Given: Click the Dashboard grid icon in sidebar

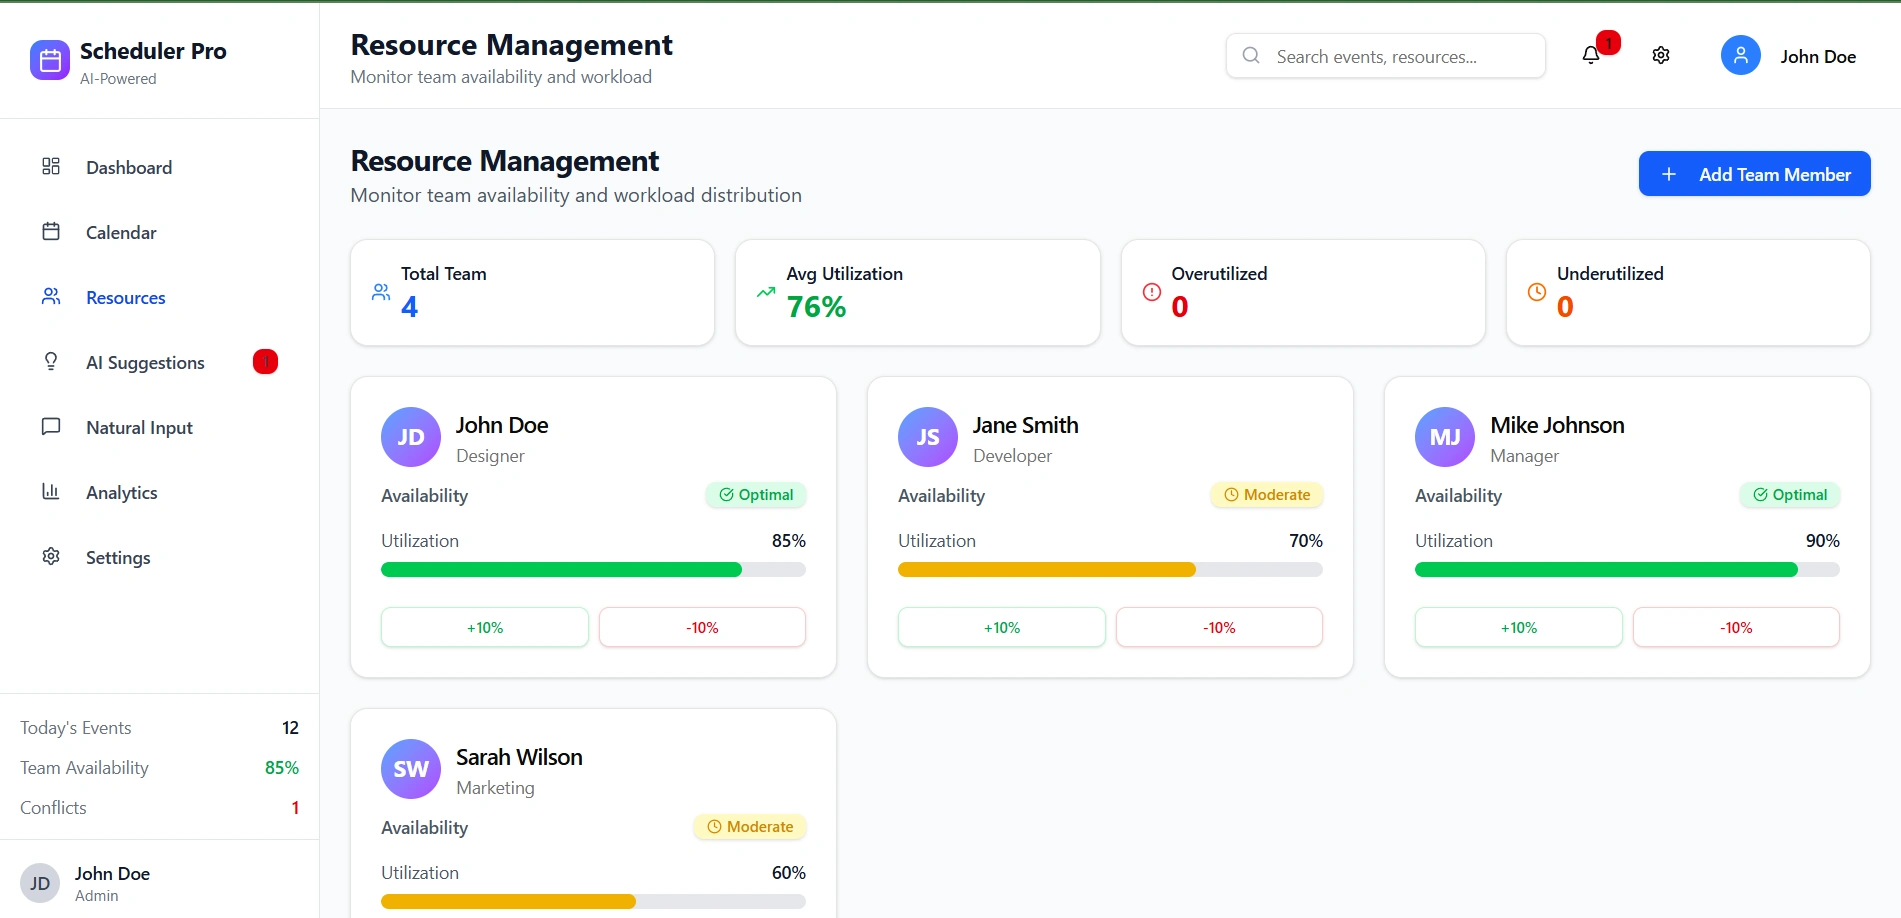Looking at the screenshot, I should (51, 166).
